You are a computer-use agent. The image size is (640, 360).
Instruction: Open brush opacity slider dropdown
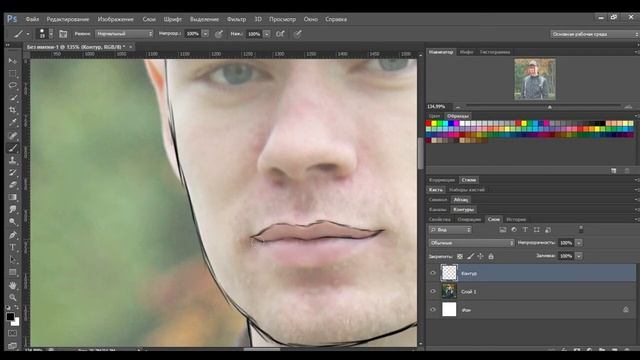(206, 34)
